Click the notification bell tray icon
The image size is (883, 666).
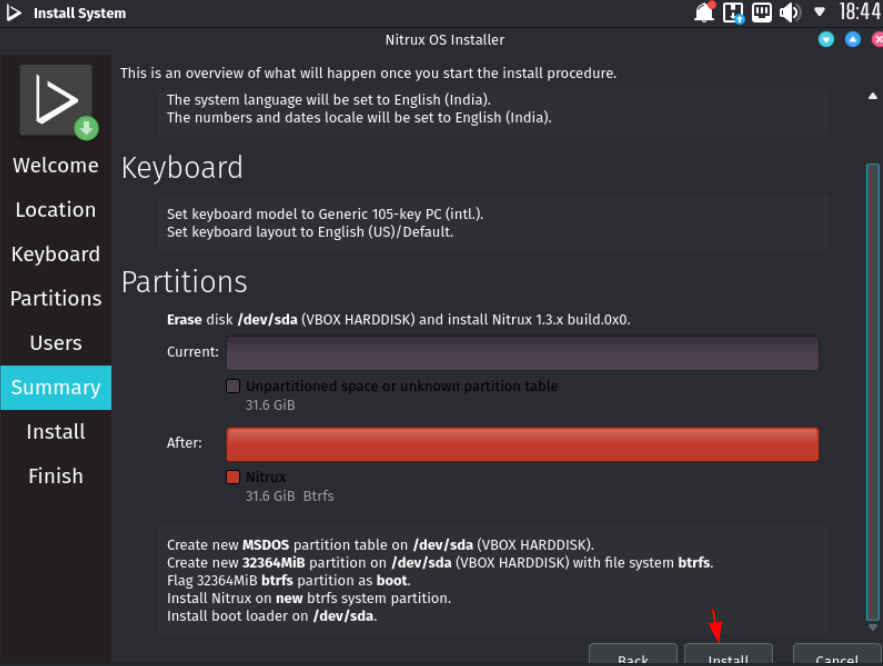[704, 12]
